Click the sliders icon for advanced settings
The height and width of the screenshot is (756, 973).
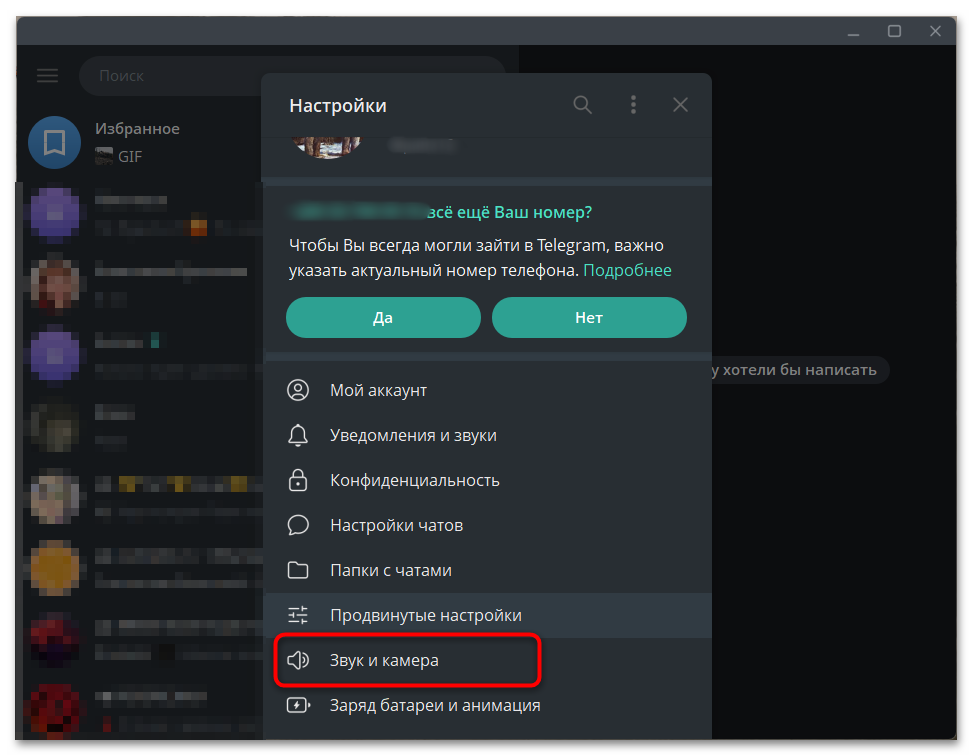(298, 615)
